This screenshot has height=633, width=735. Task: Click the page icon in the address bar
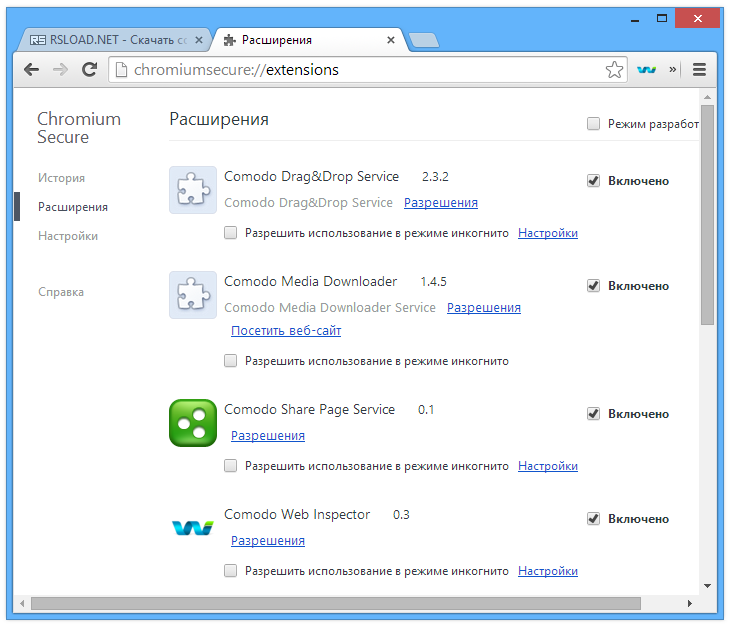pos(121,70)
